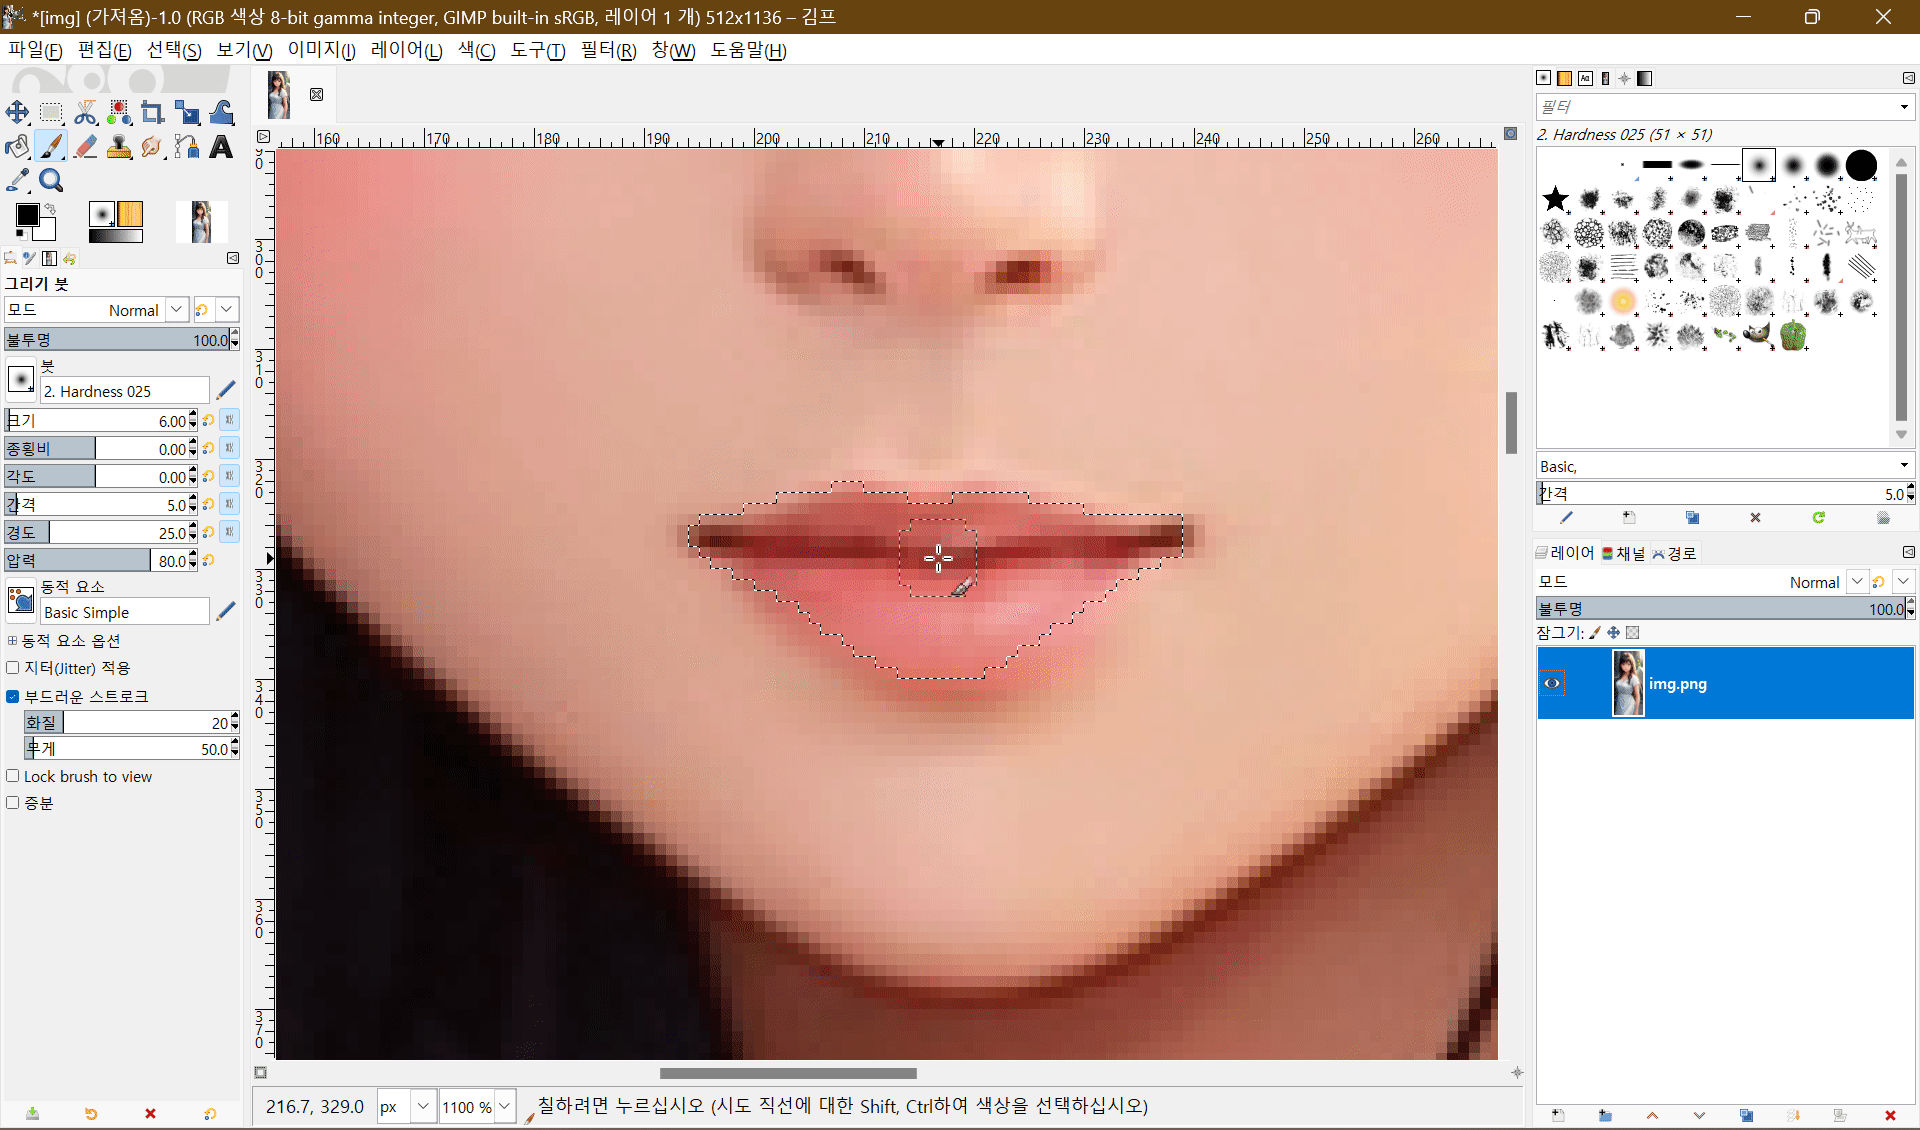Open the 필터(R) menu
The width and height of the screenshot is (1920, 1130).
(608, 50)
